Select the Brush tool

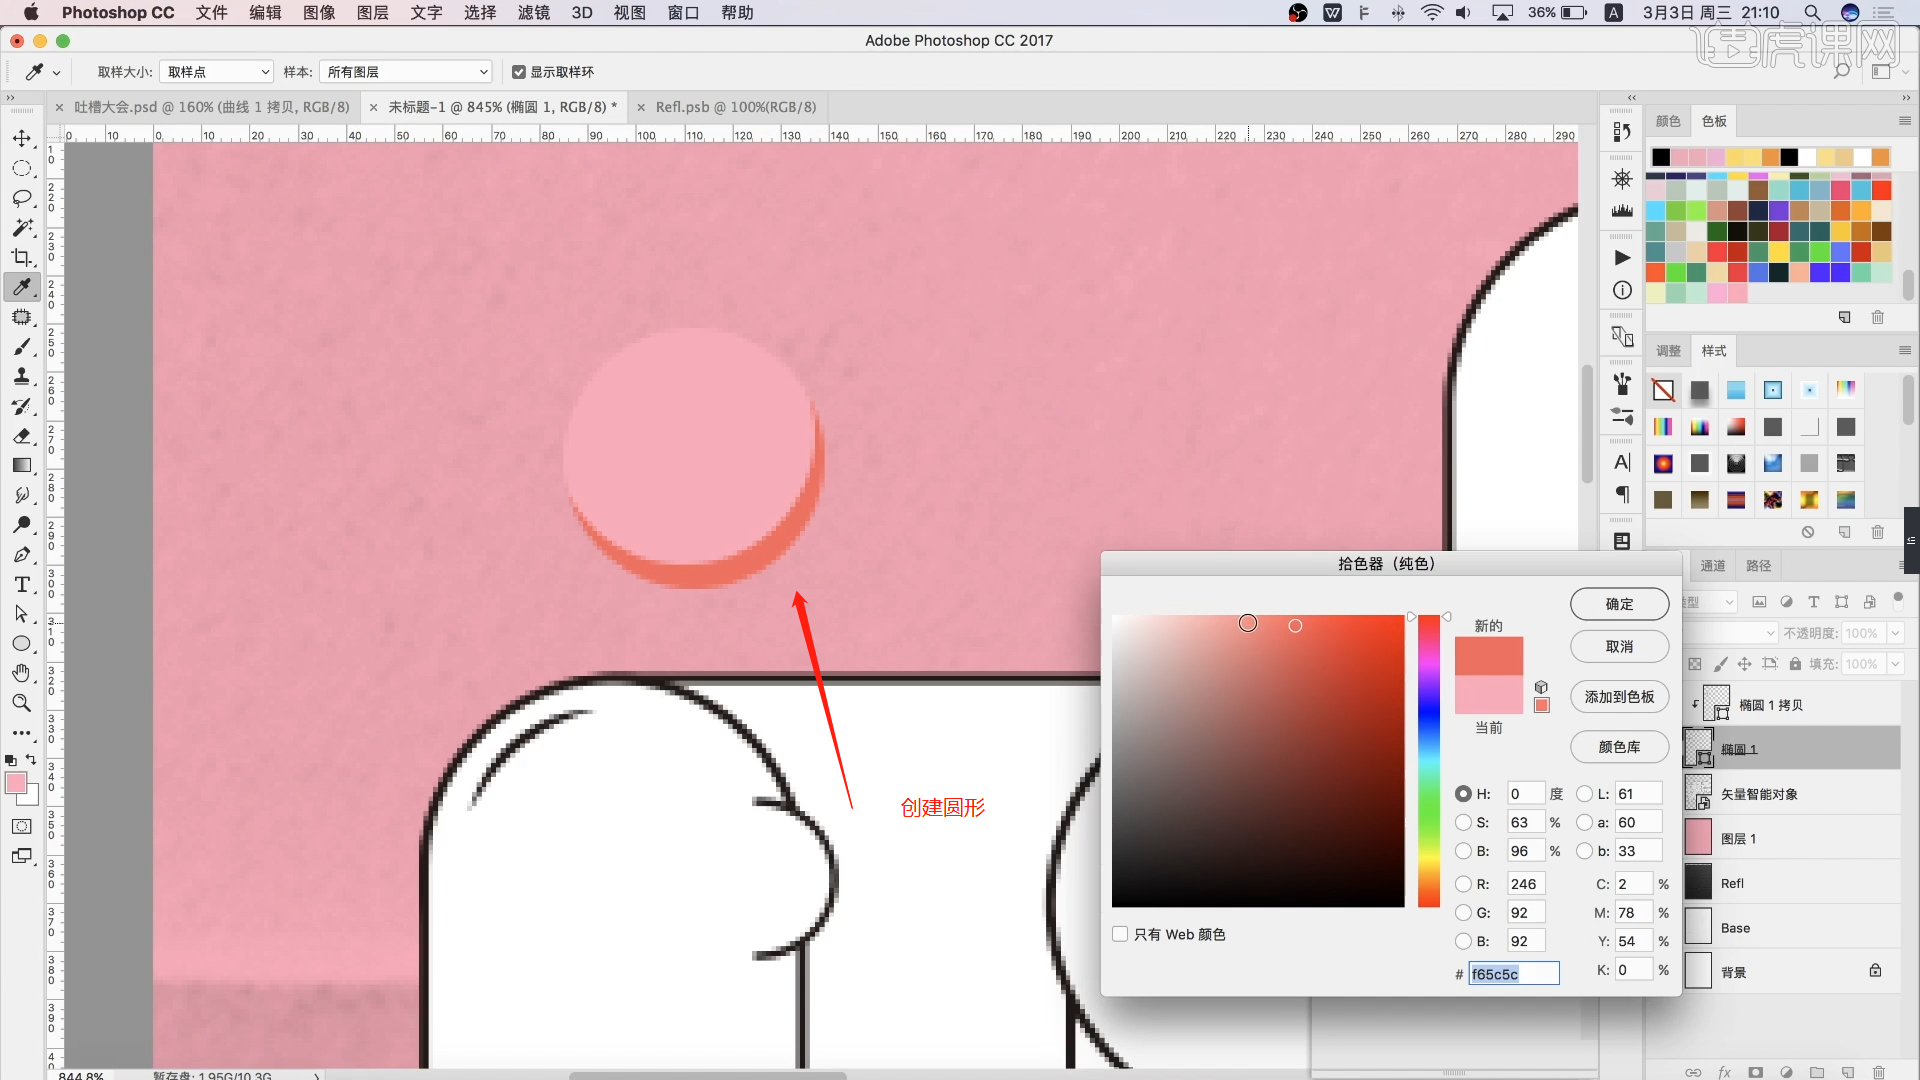22,347
